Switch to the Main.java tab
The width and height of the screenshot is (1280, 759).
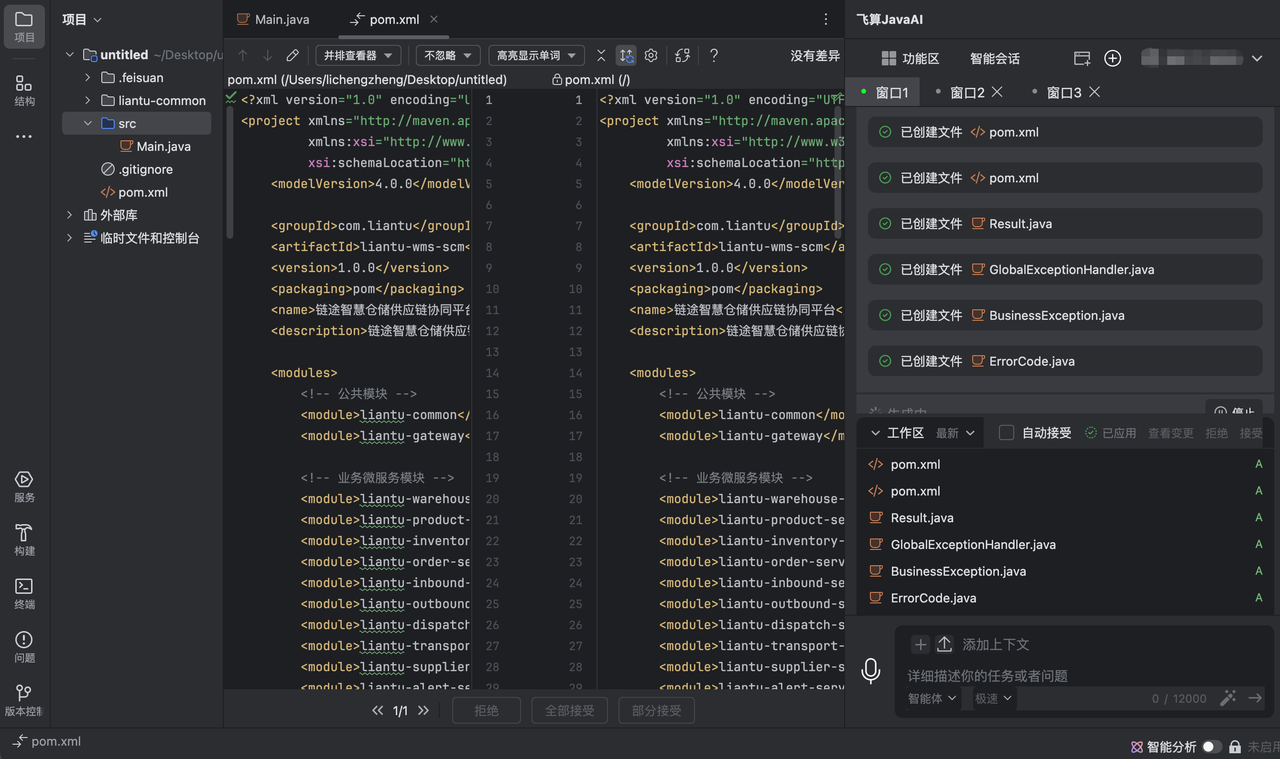pyautogui.click(x=273, y=19)
